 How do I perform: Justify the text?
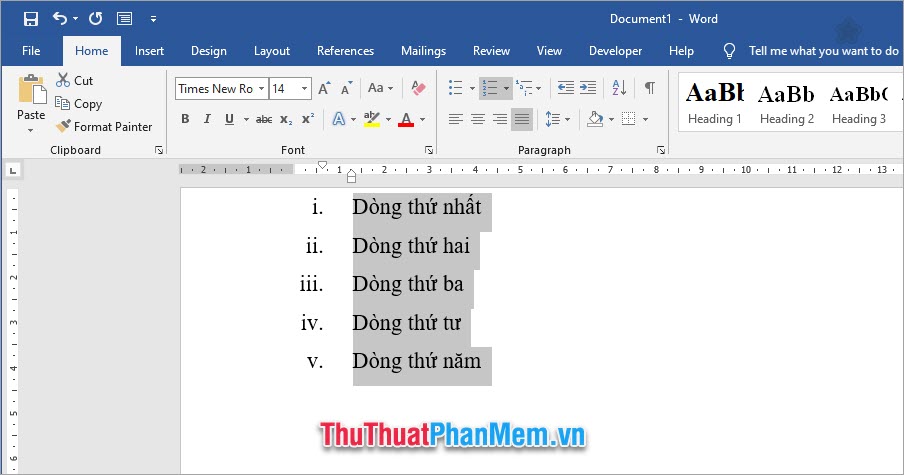point(522,119)
